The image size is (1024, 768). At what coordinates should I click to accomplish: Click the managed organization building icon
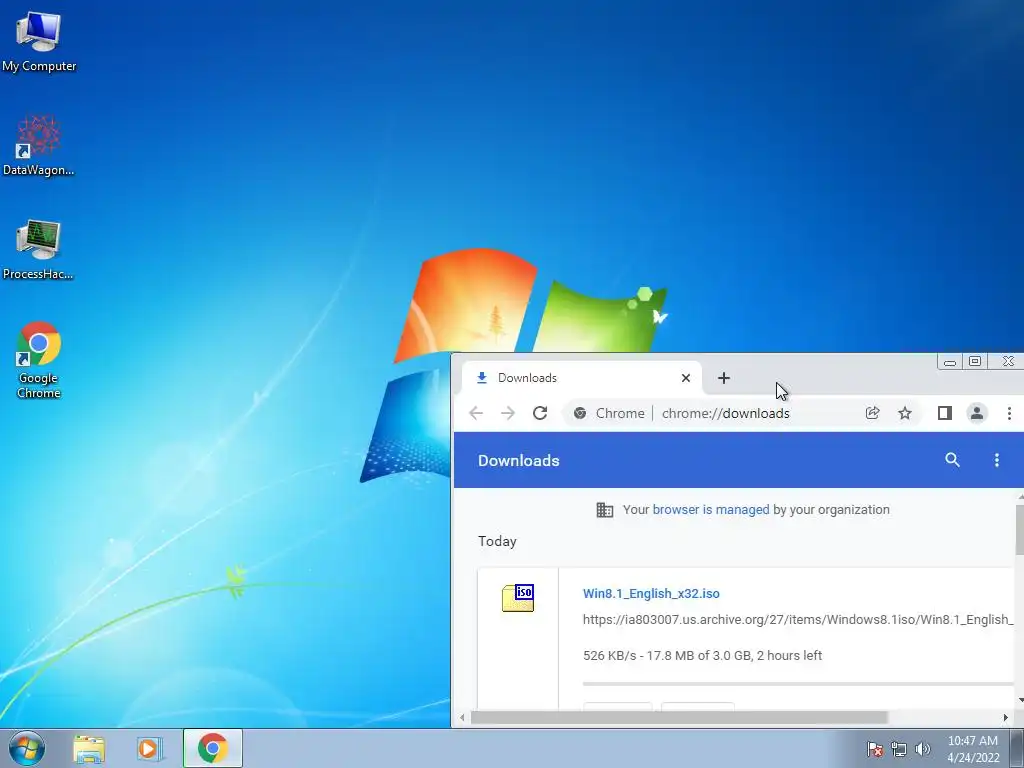(605, 510)
